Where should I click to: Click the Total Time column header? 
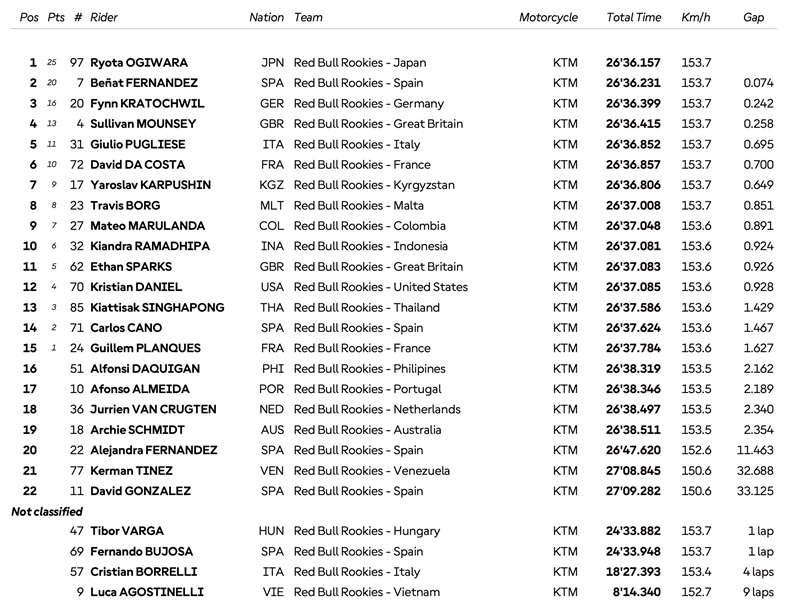point(633,17)
